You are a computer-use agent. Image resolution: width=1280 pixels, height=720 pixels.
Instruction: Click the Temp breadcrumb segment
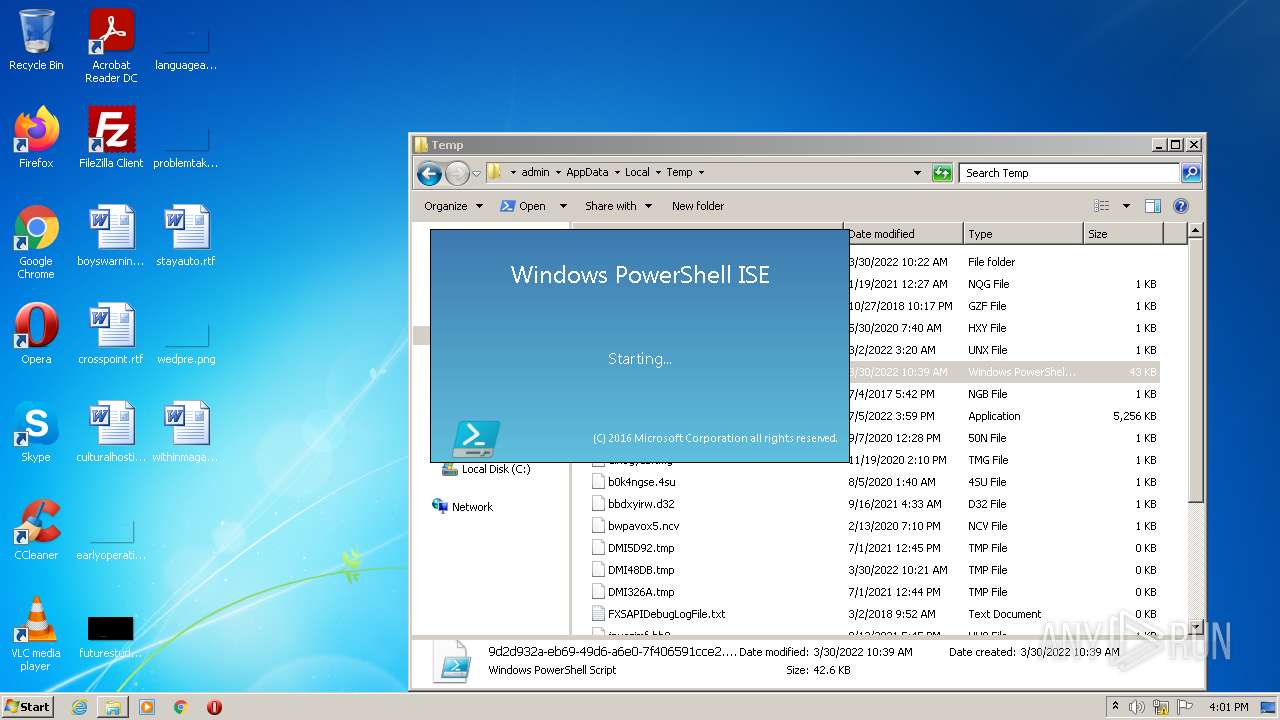click(x=679, y=173)
